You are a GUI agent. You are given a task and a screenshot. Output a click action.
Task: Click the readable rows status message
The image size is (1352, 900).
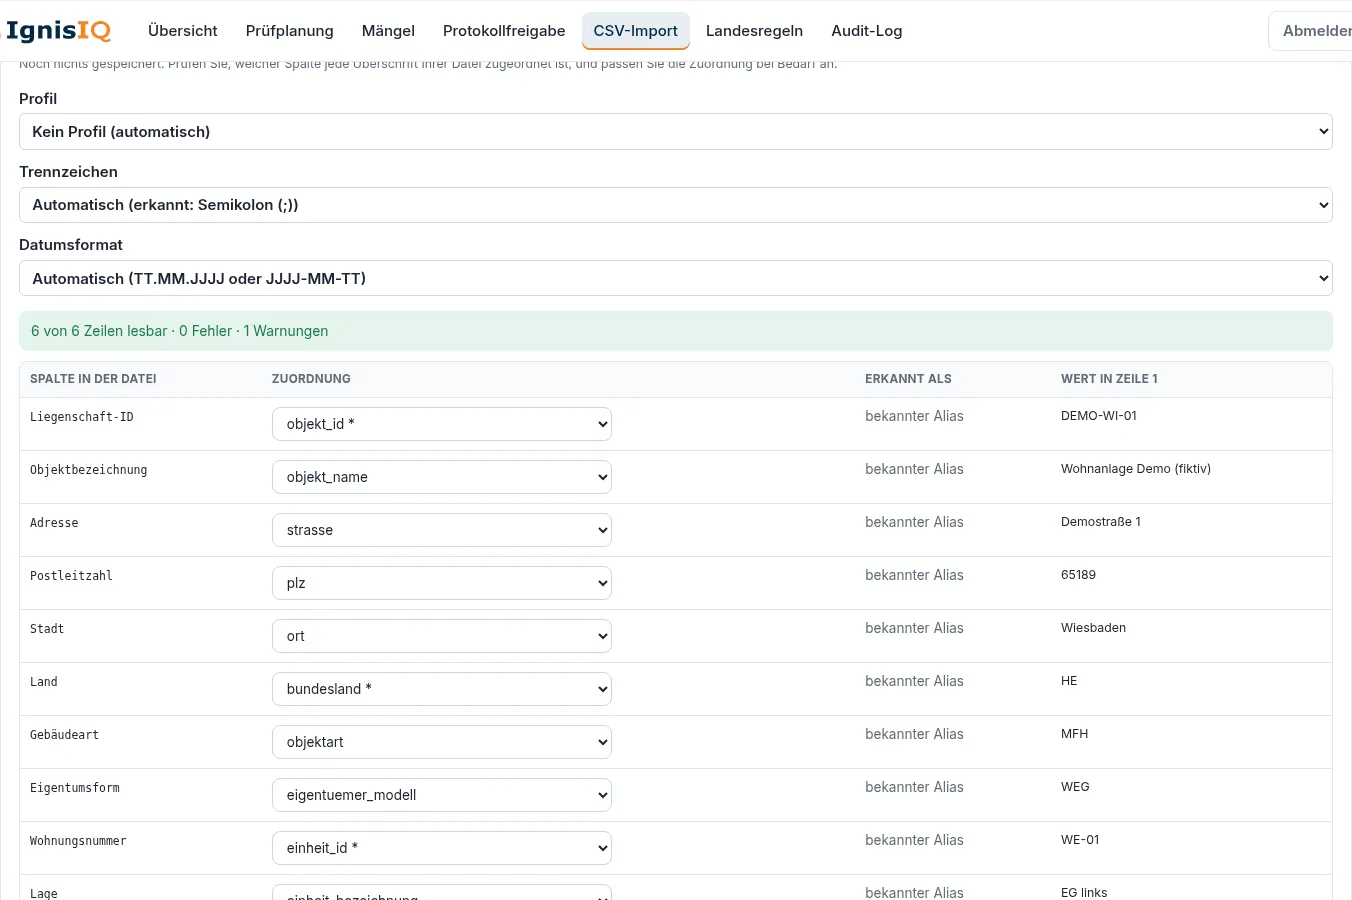pos(676,331)
